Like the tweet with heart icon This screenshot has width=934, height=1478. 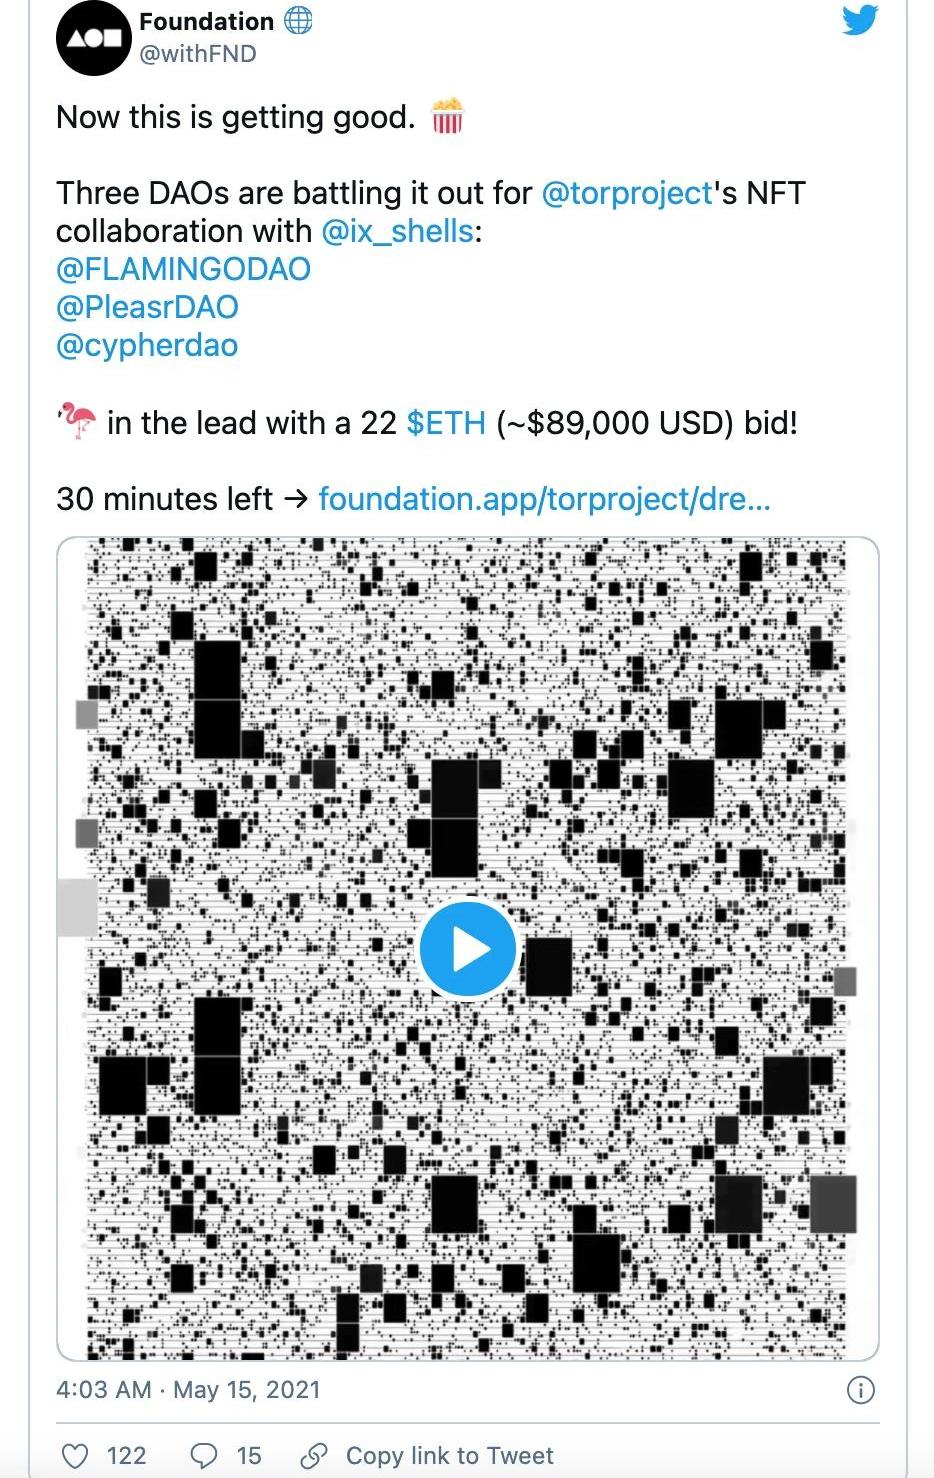tap(76, 1455)
